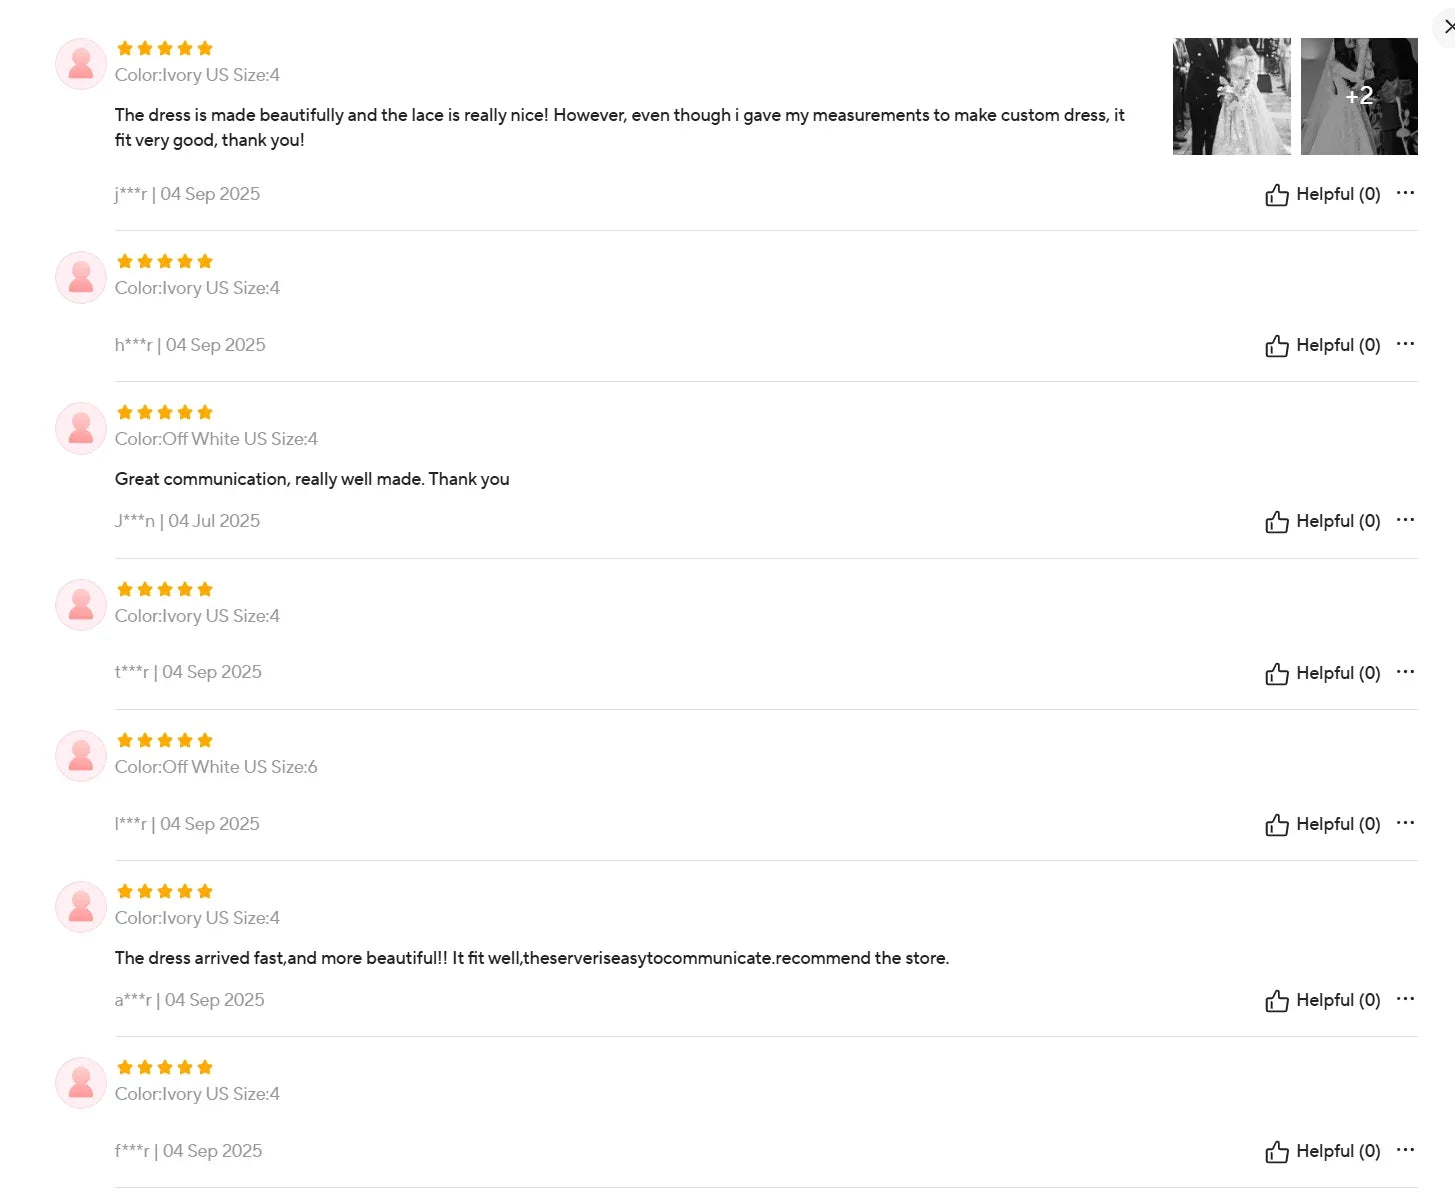Image resolution: width=1455 pixels, height=1192 pixels.
Task: Click thumbs-up icon on l***r's review
Action: (x=1276, y=825)
